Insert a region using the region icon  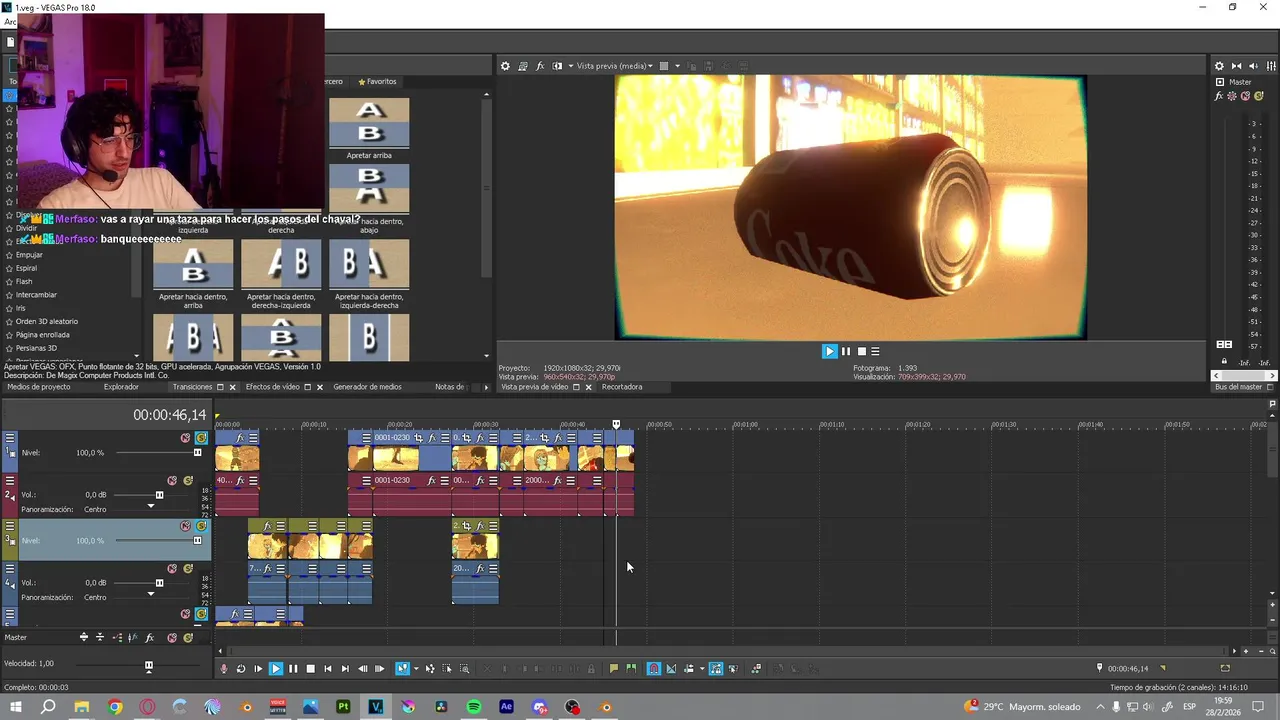[x=631, y=669]
